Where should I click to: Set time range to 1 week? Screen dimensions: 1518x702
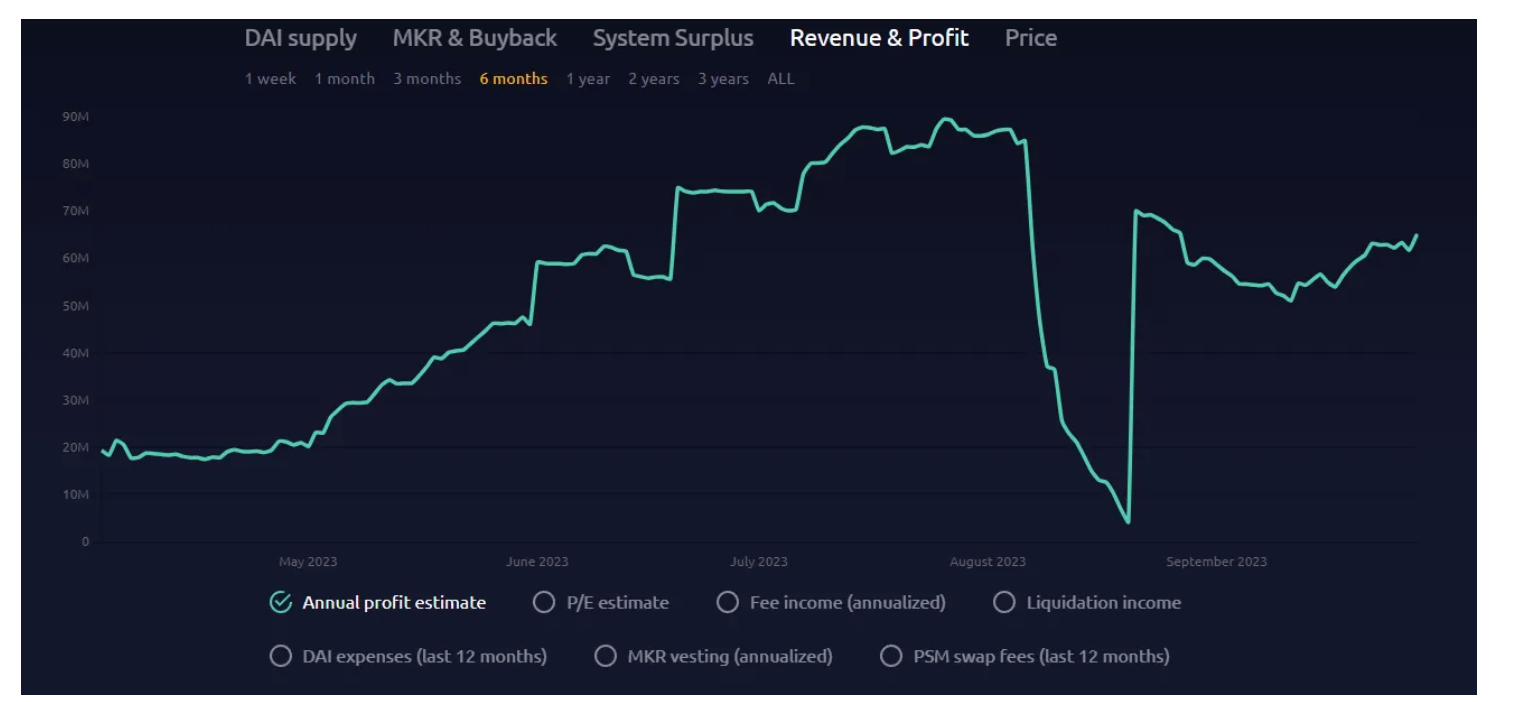[270, 79]
